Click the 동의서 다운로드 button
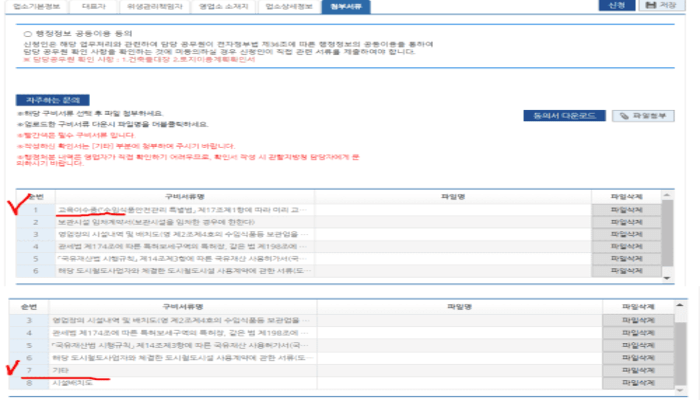Viewport: 700px width, 400px height. pyautogui.click(x=564, y=116)
